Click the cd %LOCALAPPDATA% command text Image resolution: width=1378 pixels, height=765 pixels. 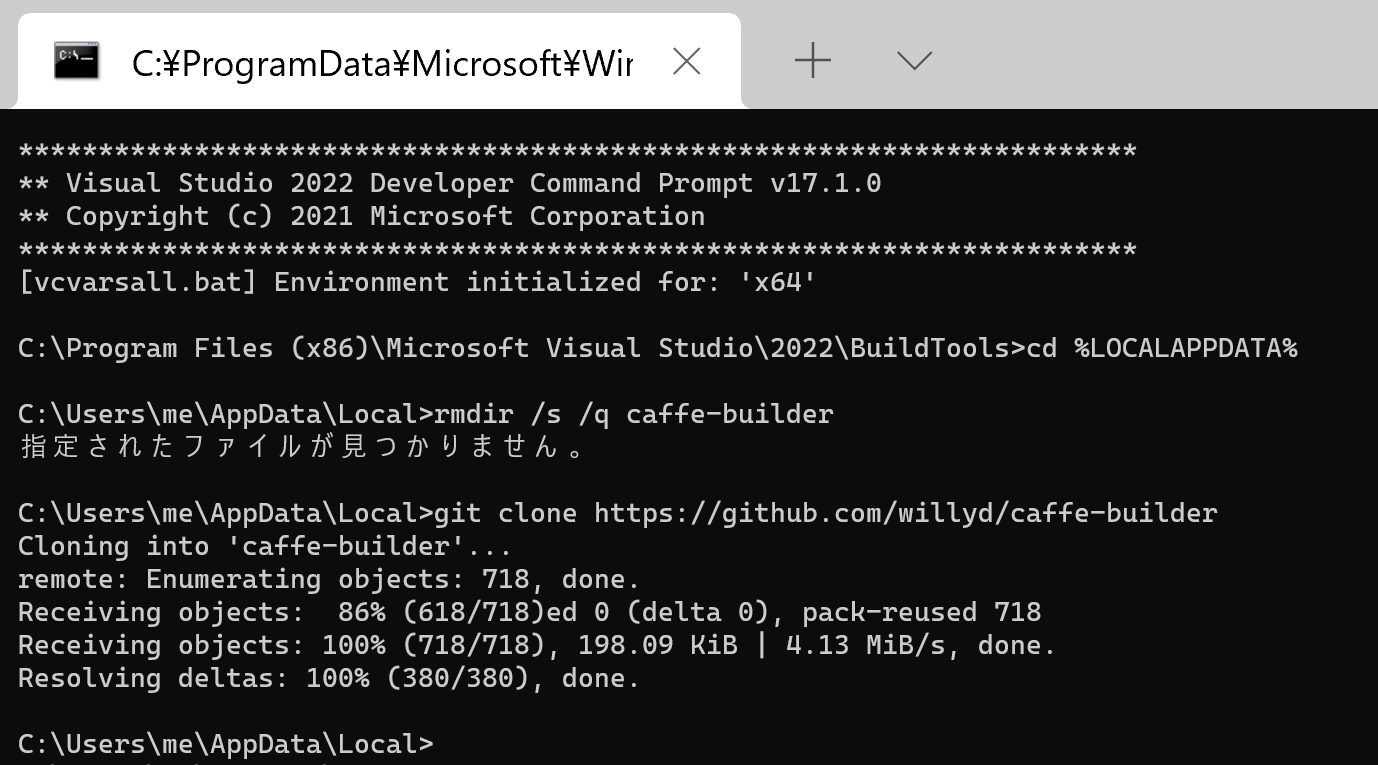[1164, 348]
